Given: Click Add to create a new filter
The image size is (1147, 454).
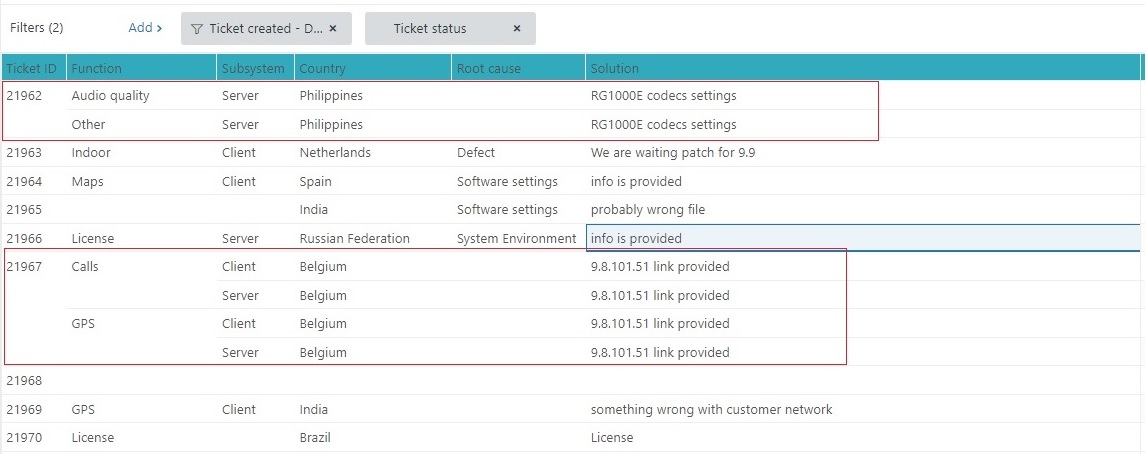Looking at the screenshot, I should pos(145,28).
